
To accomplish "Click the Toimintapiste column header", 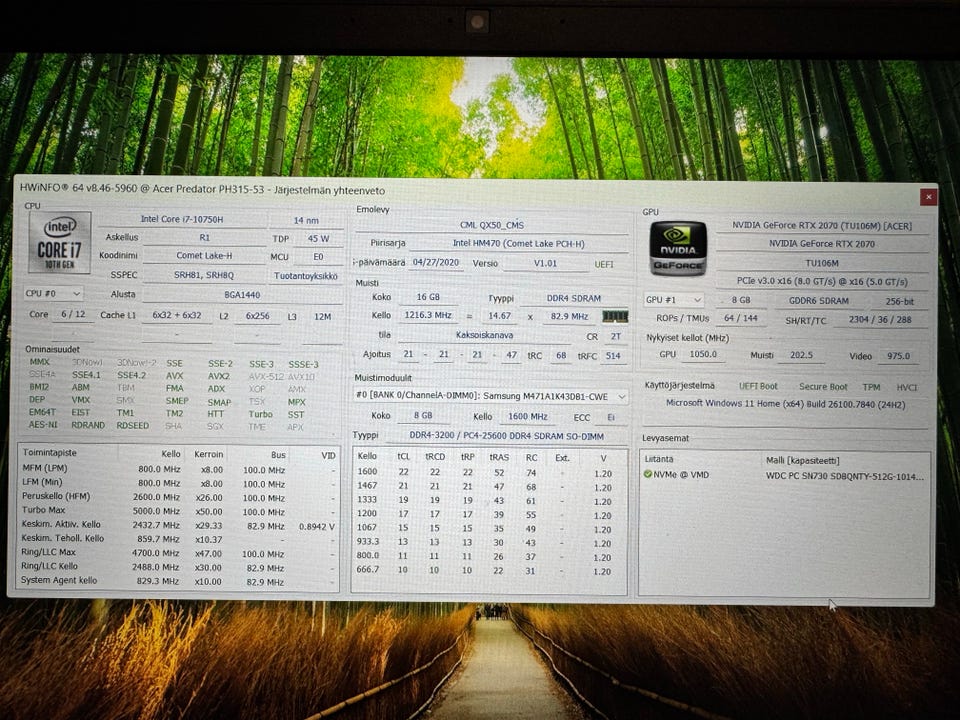I will click(50, 452).
